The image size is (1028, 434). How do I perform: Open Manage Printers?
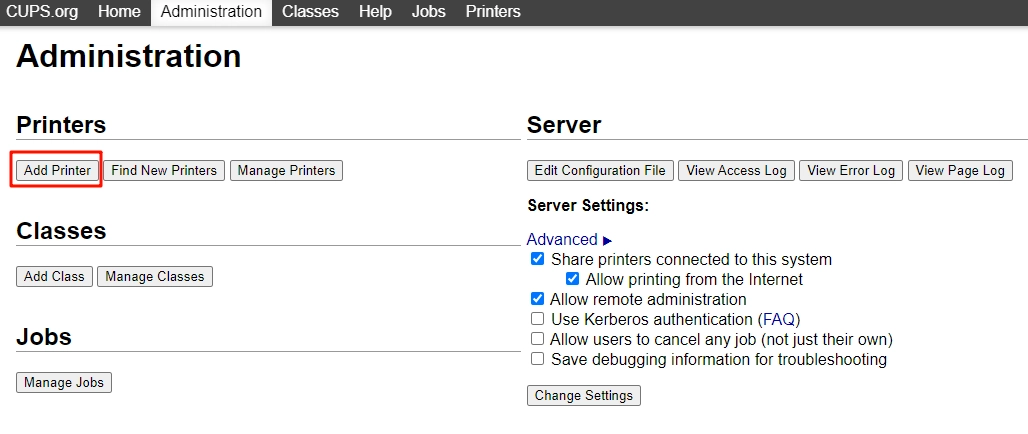(x=286, y=171)
